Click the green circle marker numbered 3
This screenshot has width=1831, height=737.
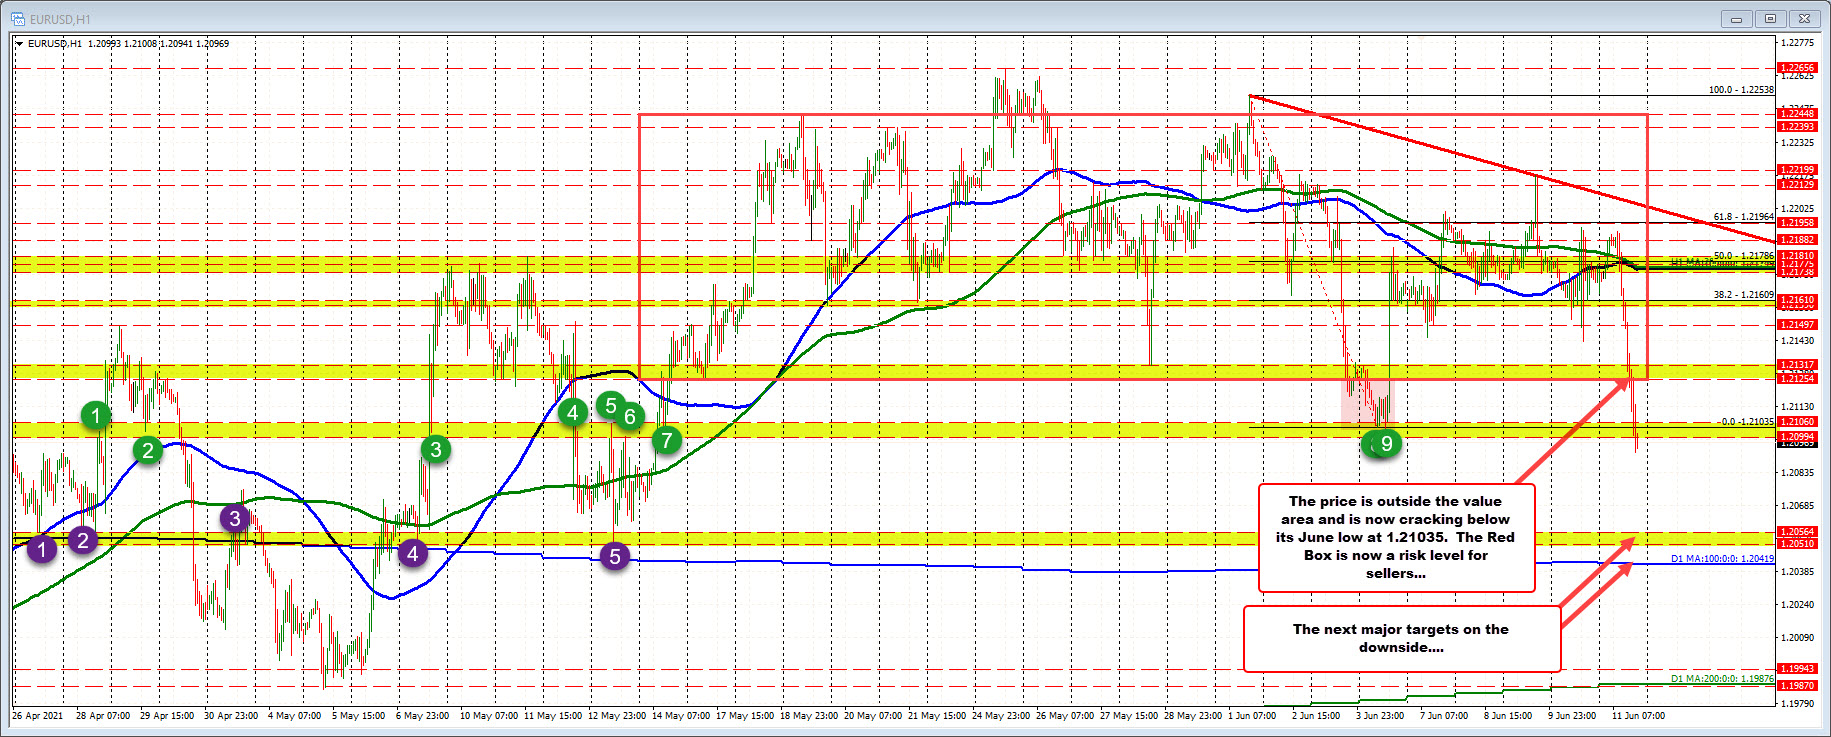(435, 450)
